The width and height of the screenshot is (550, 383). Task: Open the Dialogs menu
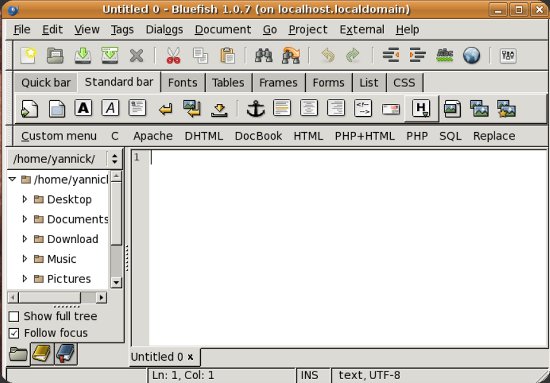(165, 30)
